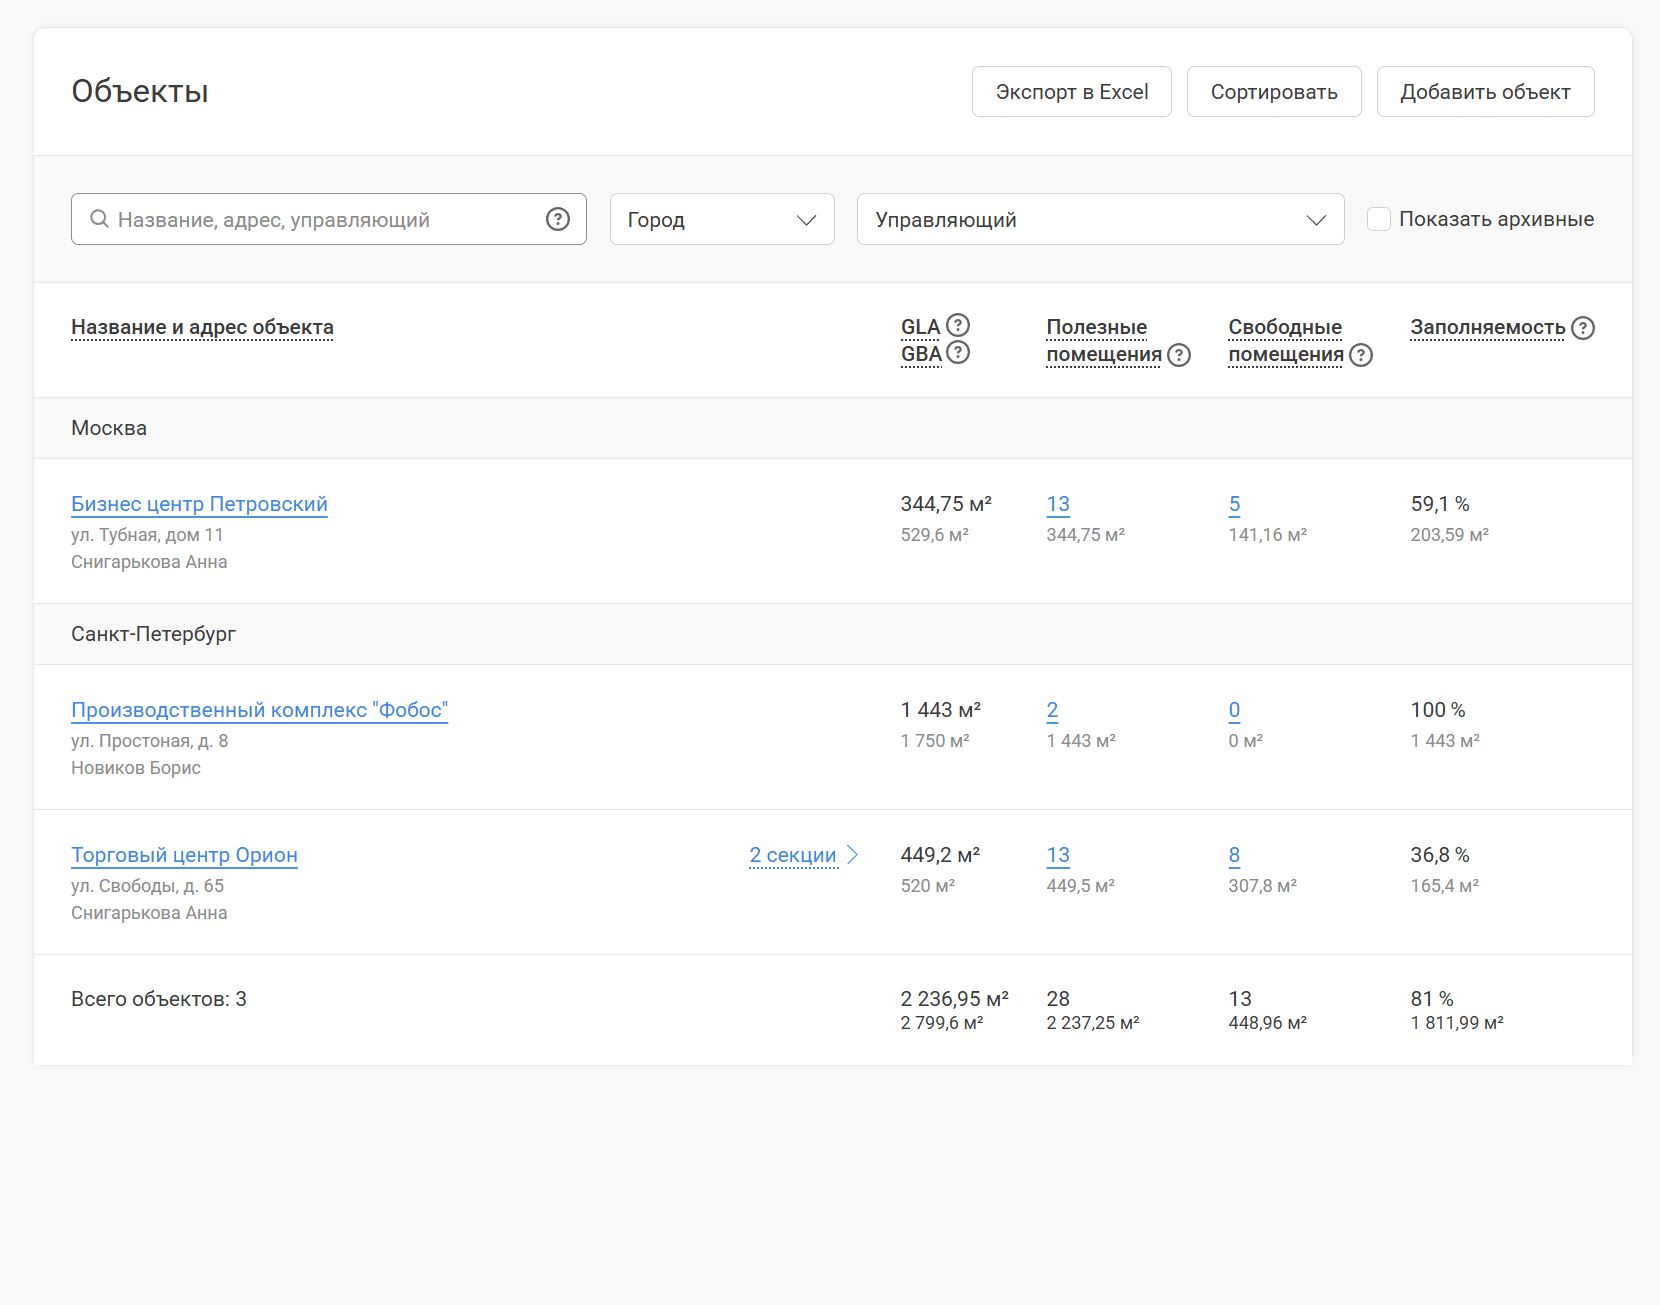
Task: Click the search magnifier icon
Action: tap(99, 219)
